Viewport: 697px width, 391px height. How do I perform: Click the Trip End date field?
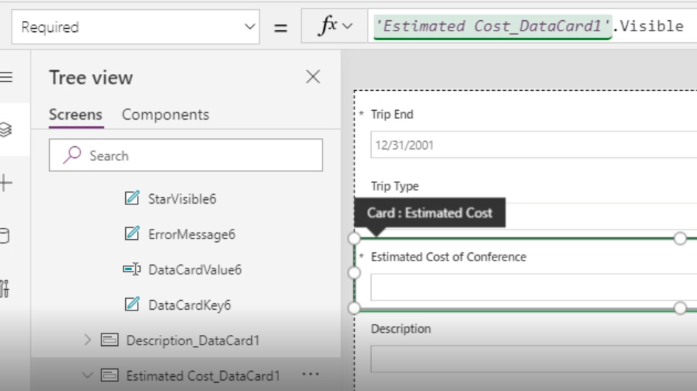point(533,145)
